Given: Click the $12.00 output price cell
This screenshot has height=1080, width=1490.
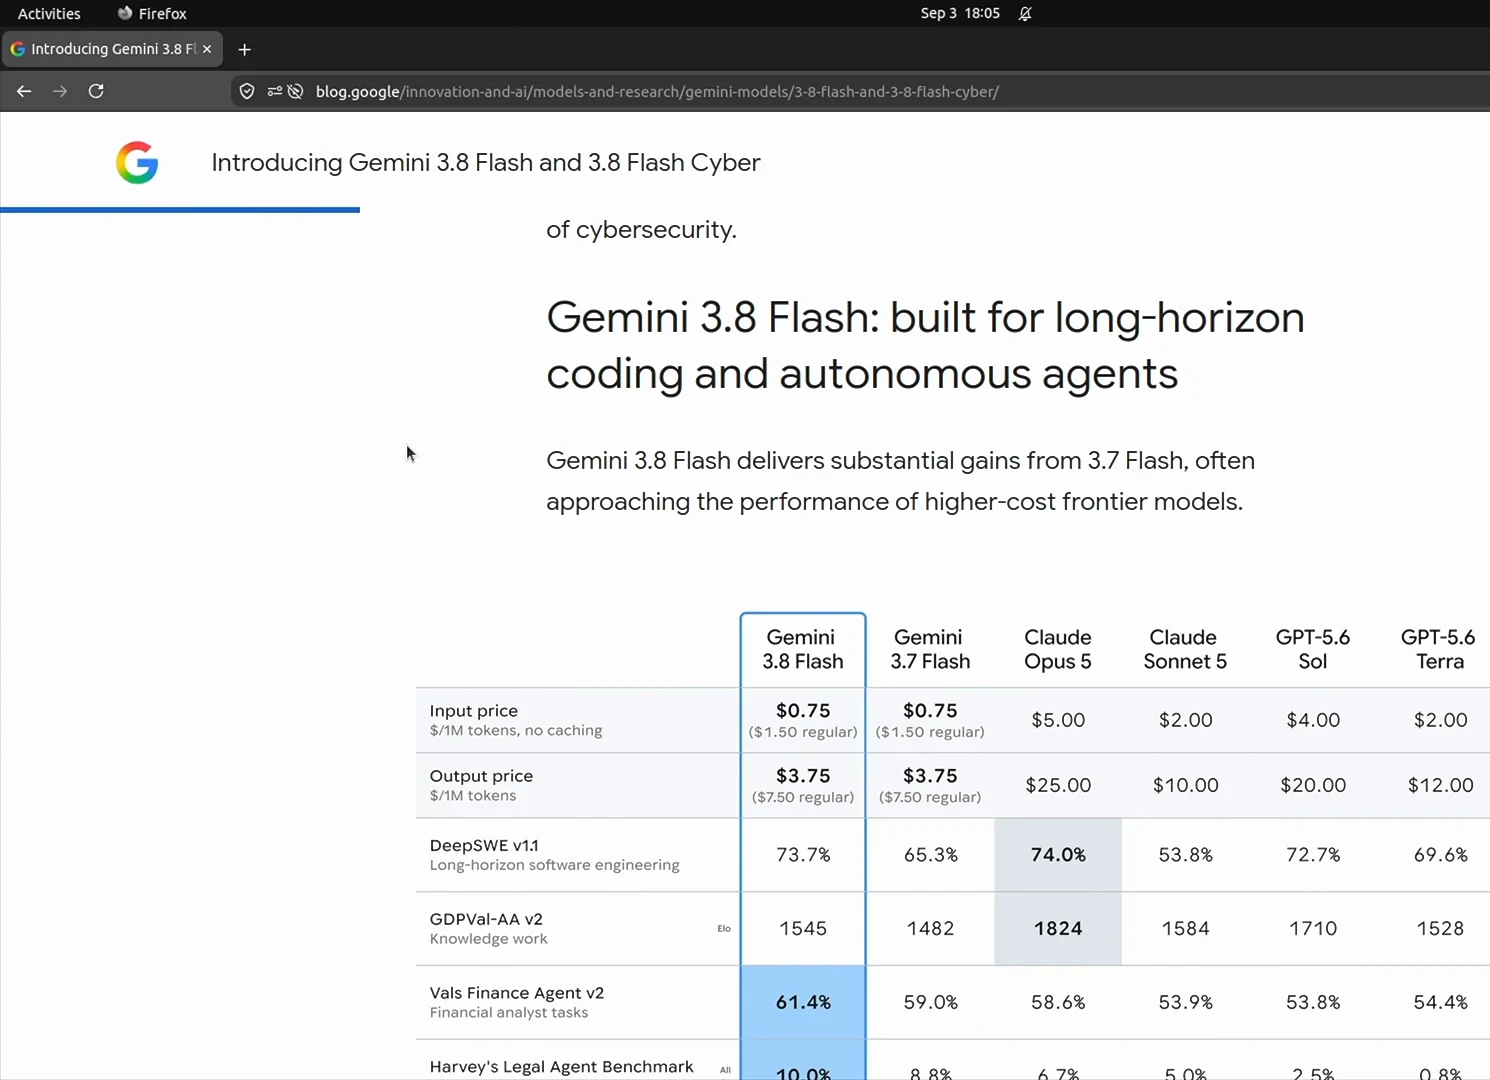Looking at the screenshot, I should (x=1440, y=785).
